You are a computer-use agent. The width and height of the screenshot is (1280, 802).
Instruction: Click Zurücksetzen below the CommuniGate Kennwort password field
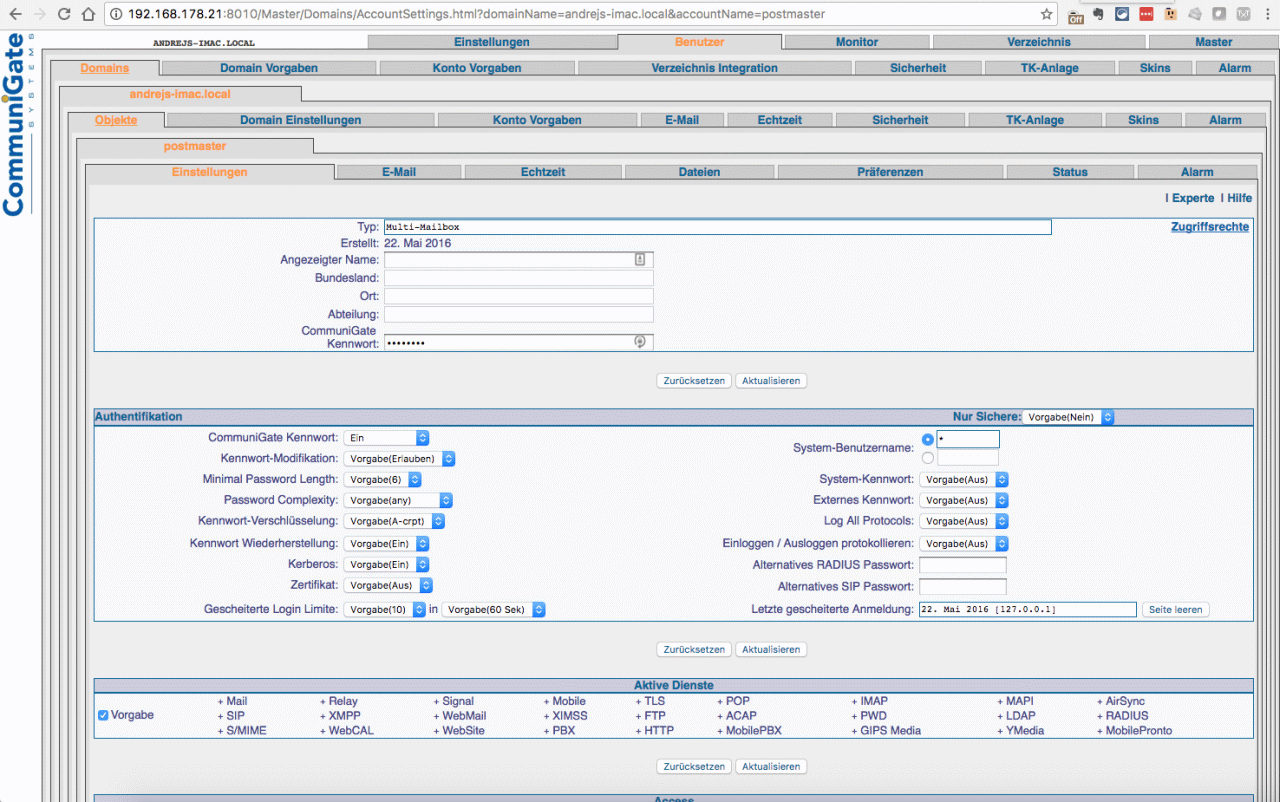point(694,380)
